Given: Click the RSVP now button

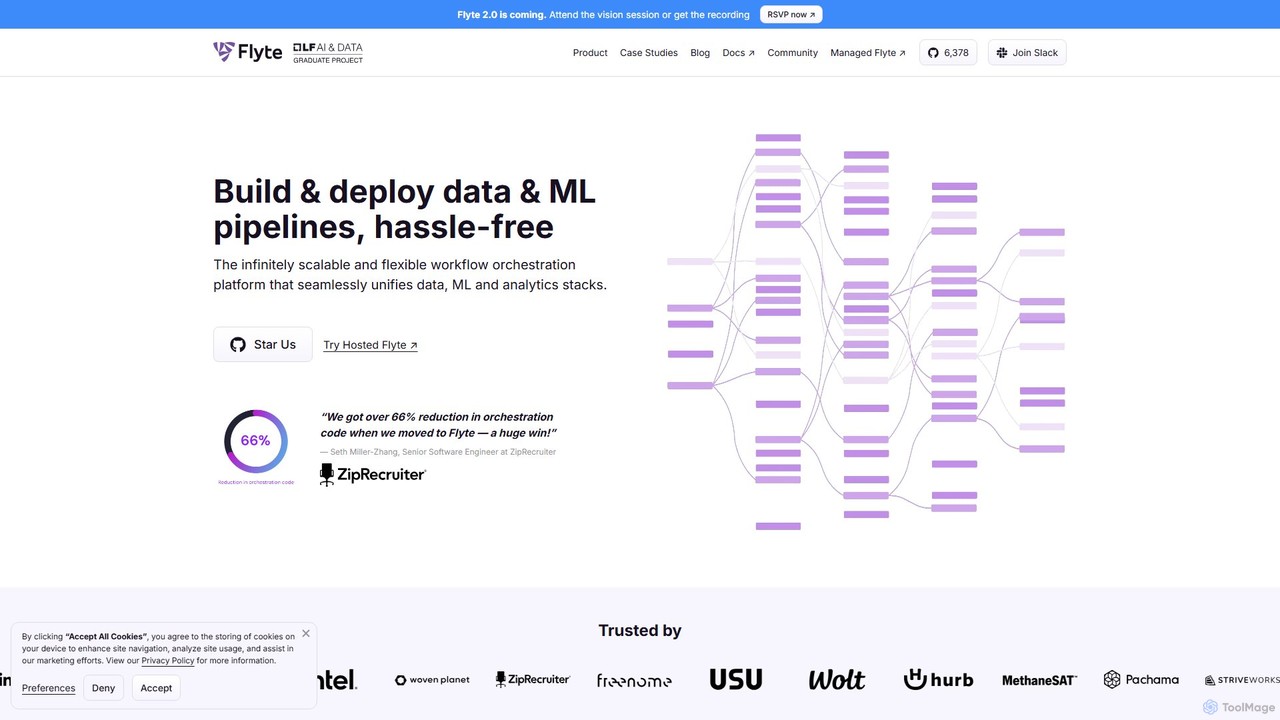Looking at the screenshot, I should coord(791,15).
